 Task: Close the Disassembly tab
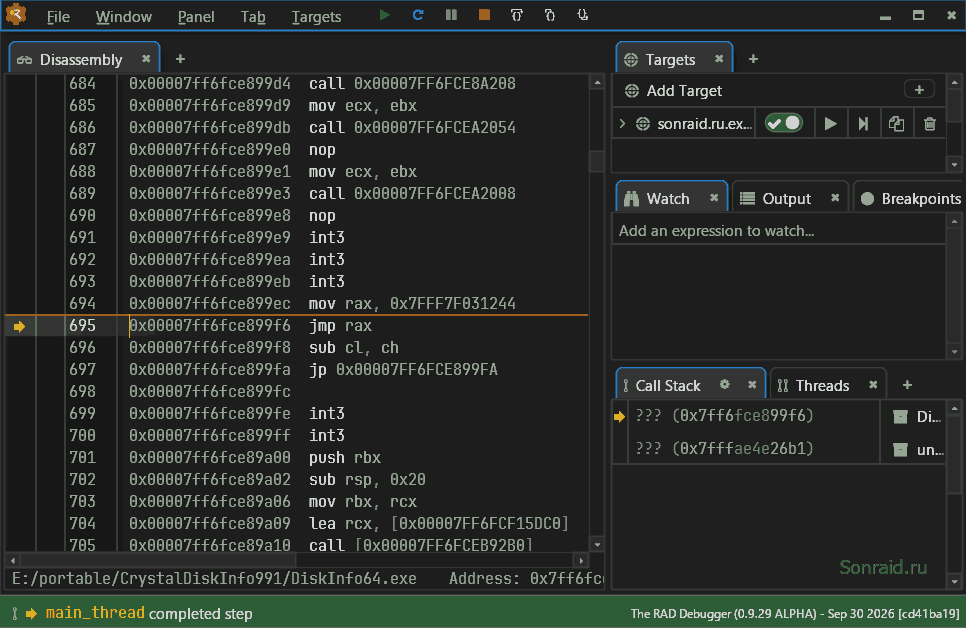[146, 59]
